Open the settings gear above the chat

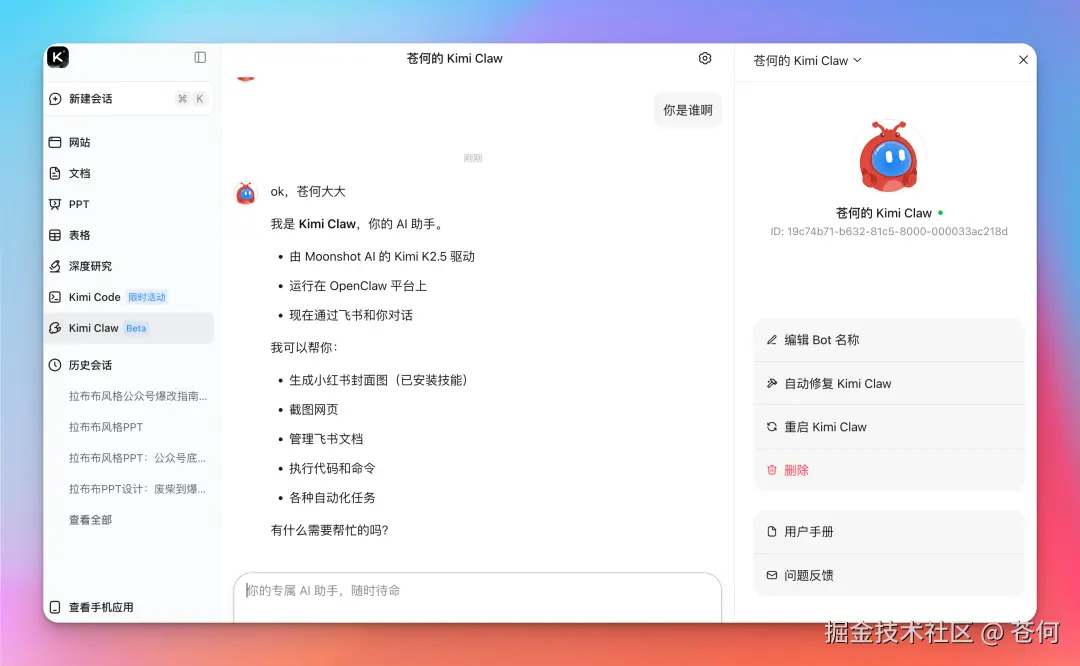coord(705,58)
